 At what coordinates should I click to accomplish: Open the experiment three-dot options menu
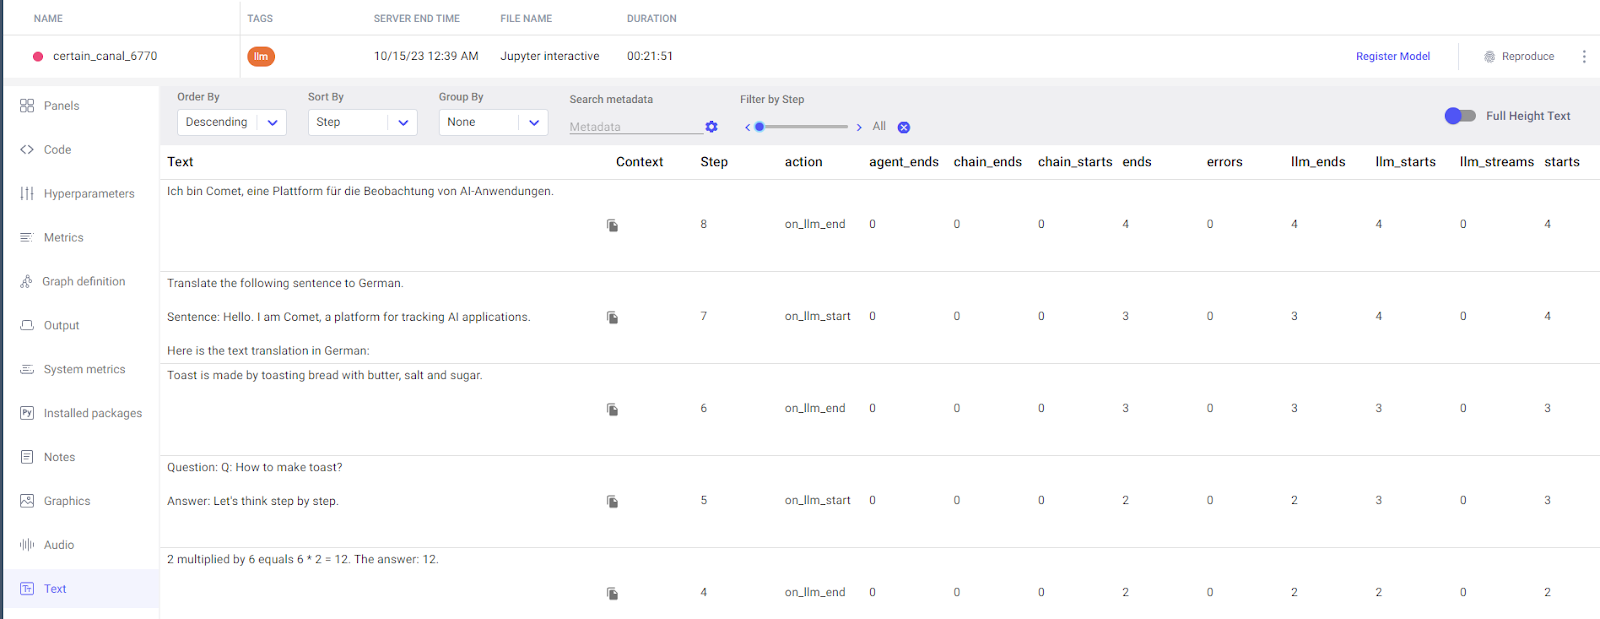click(1584, 57)
